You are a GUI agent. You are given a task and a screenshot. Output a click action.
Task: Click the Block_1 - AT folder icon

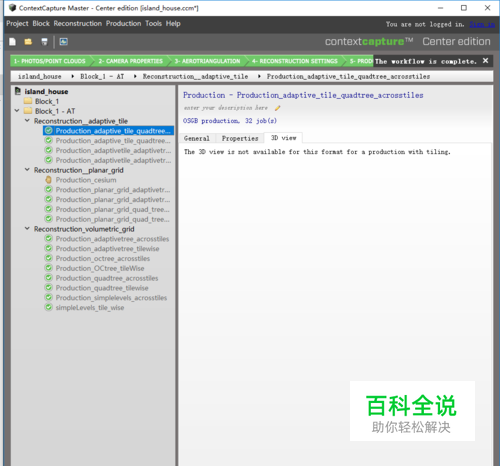point(28,111)
